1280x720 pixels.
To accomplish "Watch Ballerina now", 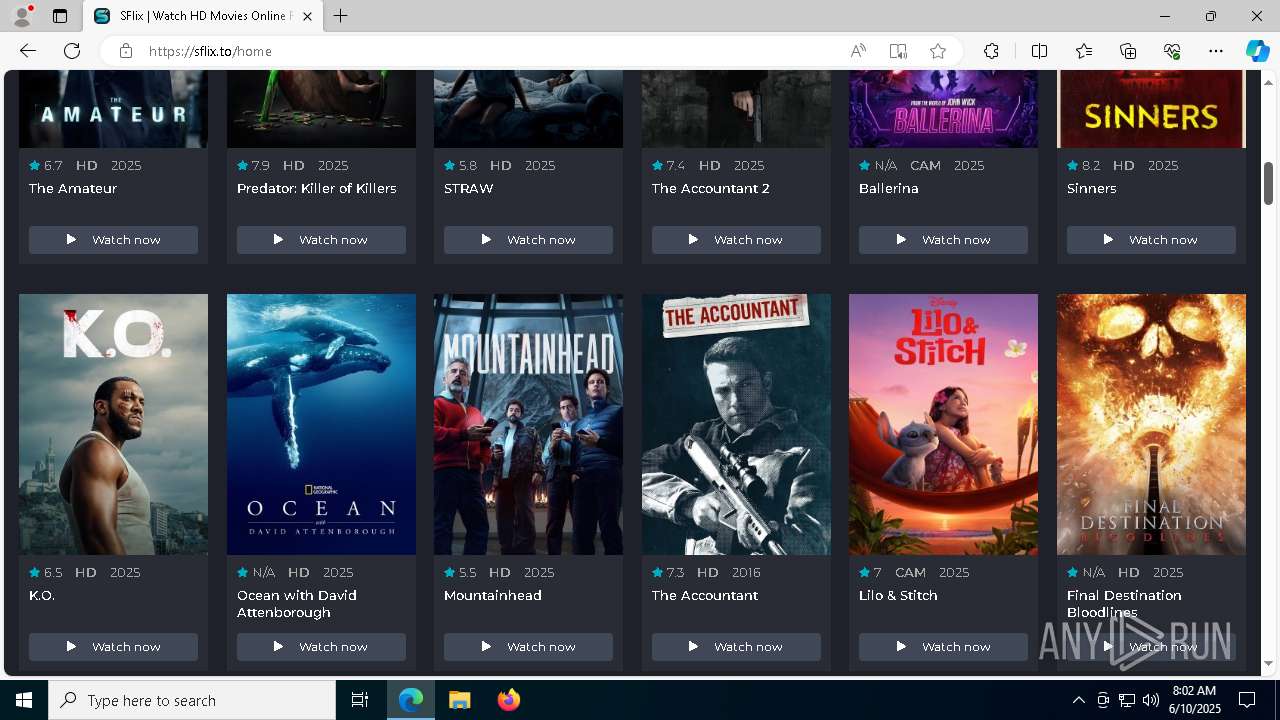I will coord(943,240).
